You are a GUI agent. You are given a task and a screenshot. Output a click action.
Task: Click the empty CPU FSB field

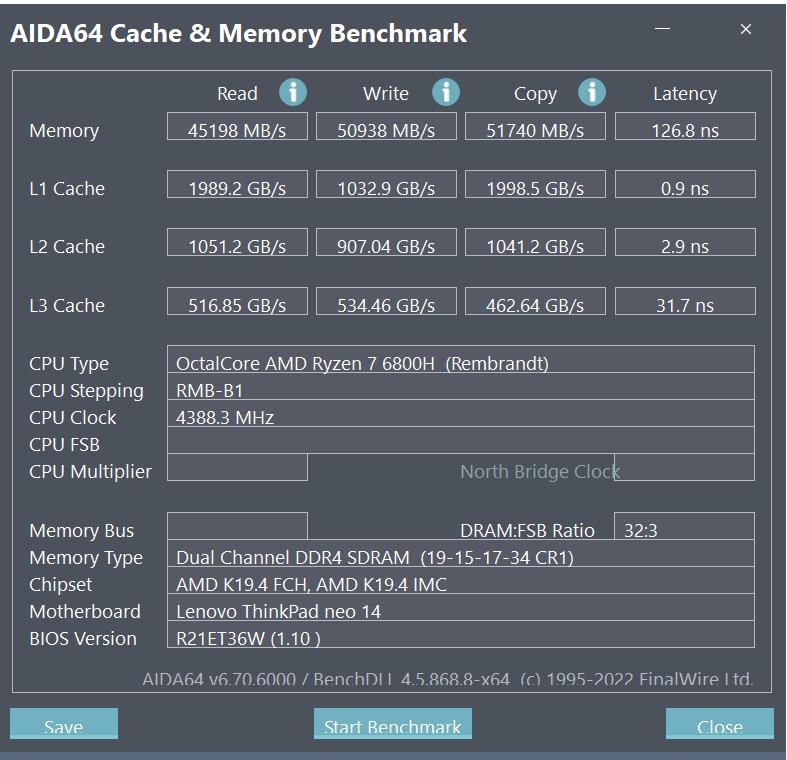coord(461,441)
